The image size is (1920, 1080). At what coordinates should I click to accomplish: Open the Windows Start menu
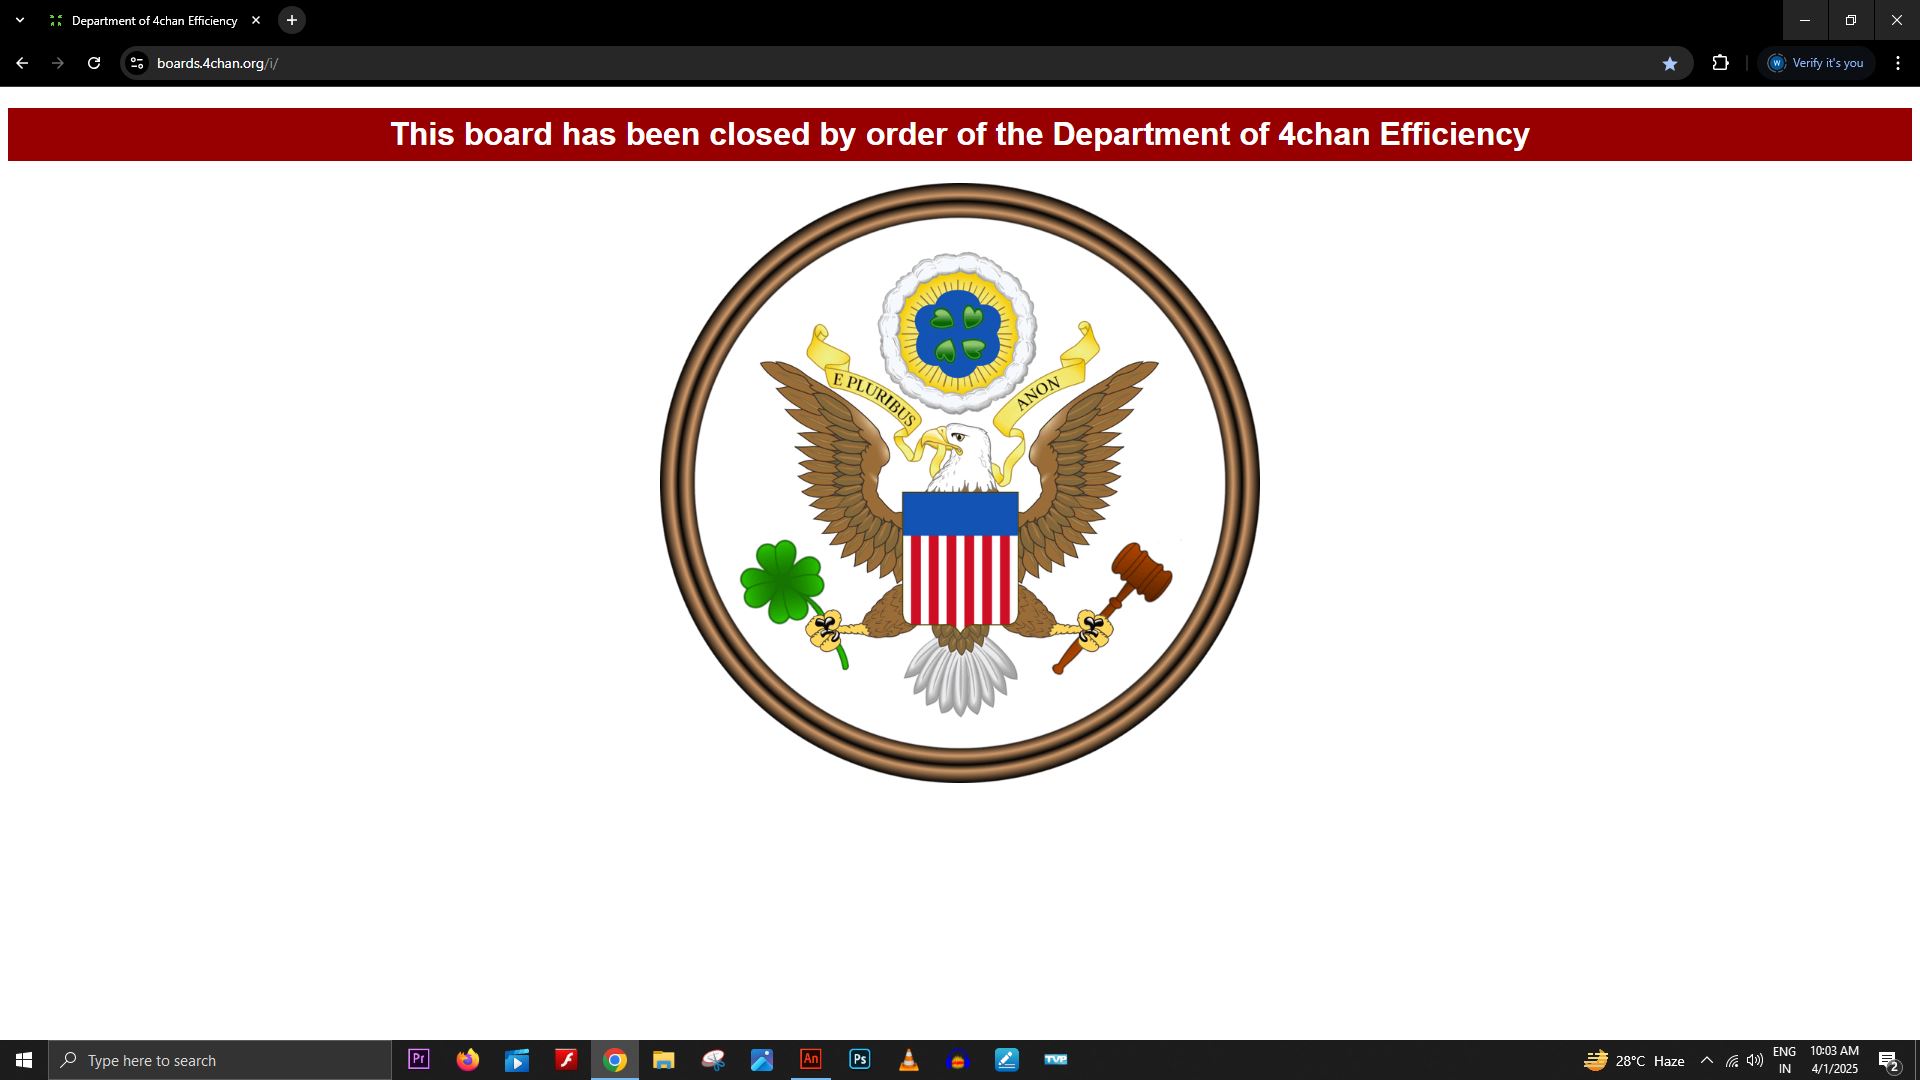[24, 1060]
